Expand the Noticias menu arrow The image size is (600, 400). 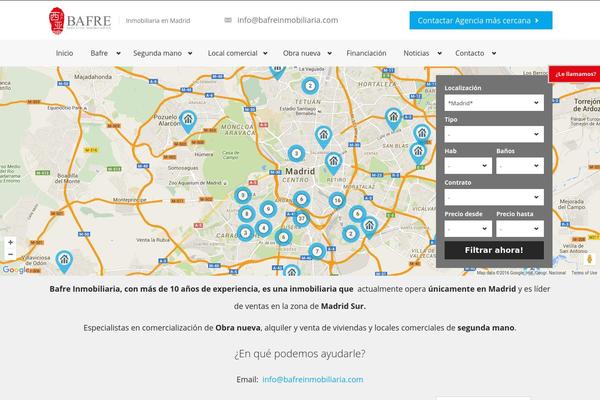click(440, 54)
